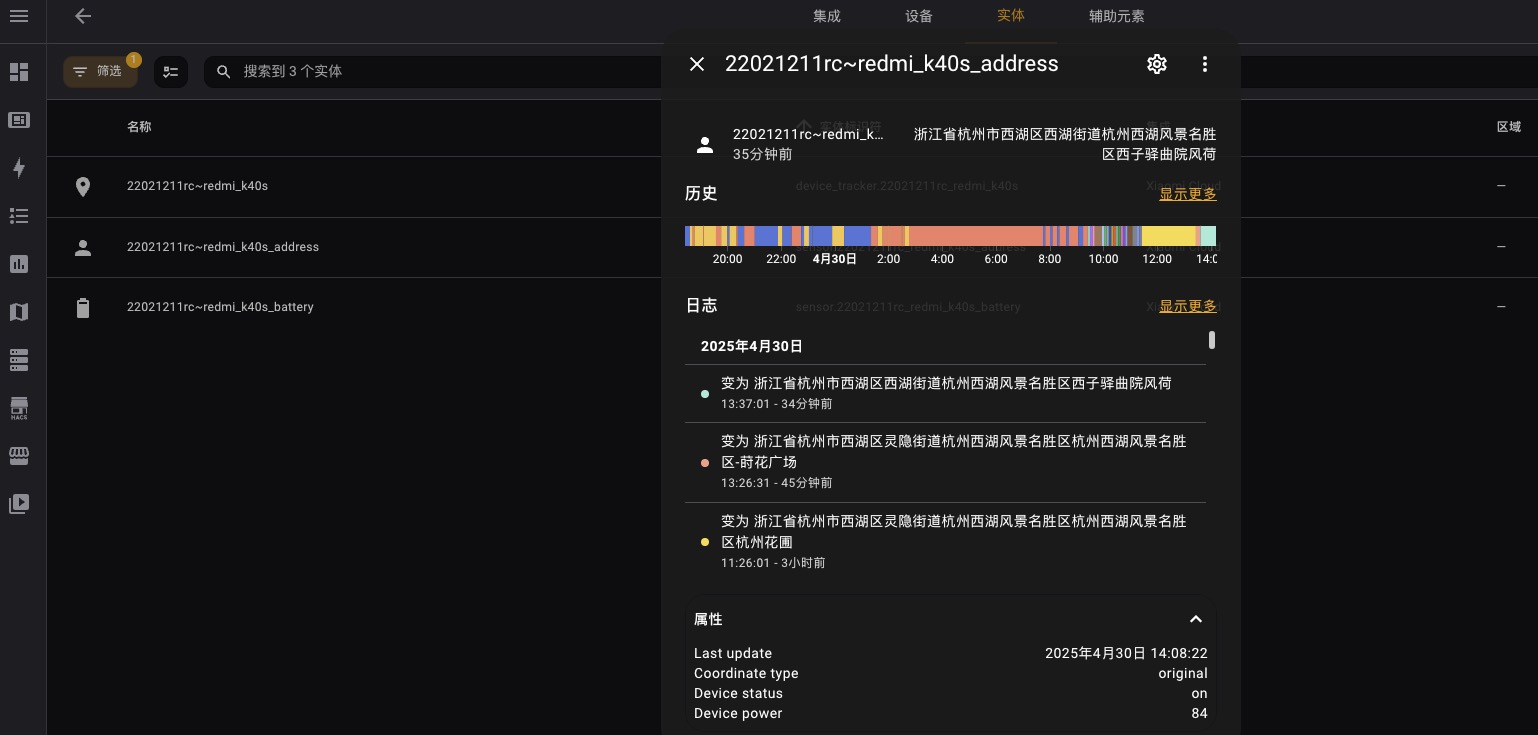
Task: Click the history timeline color bar
Action: 950,236
